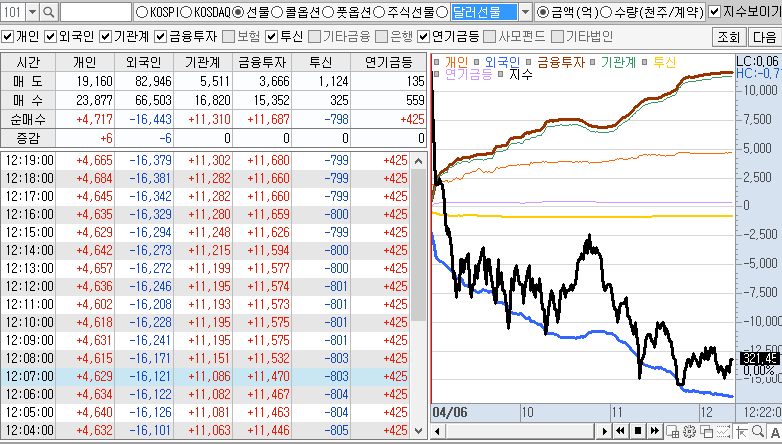Click the chart rewind button
782x444 pixels.
click(621, 431)
